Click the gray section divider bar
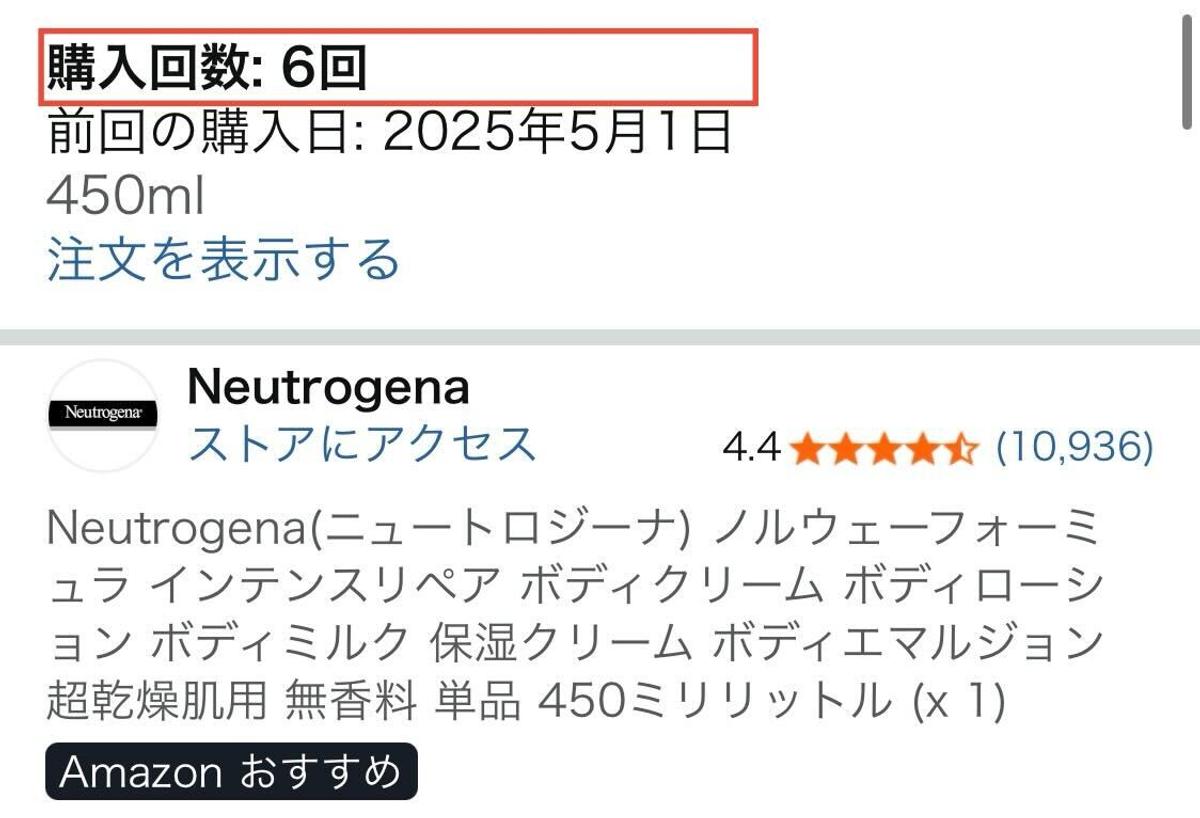1200x818 pixels. (x=600, y=337)
